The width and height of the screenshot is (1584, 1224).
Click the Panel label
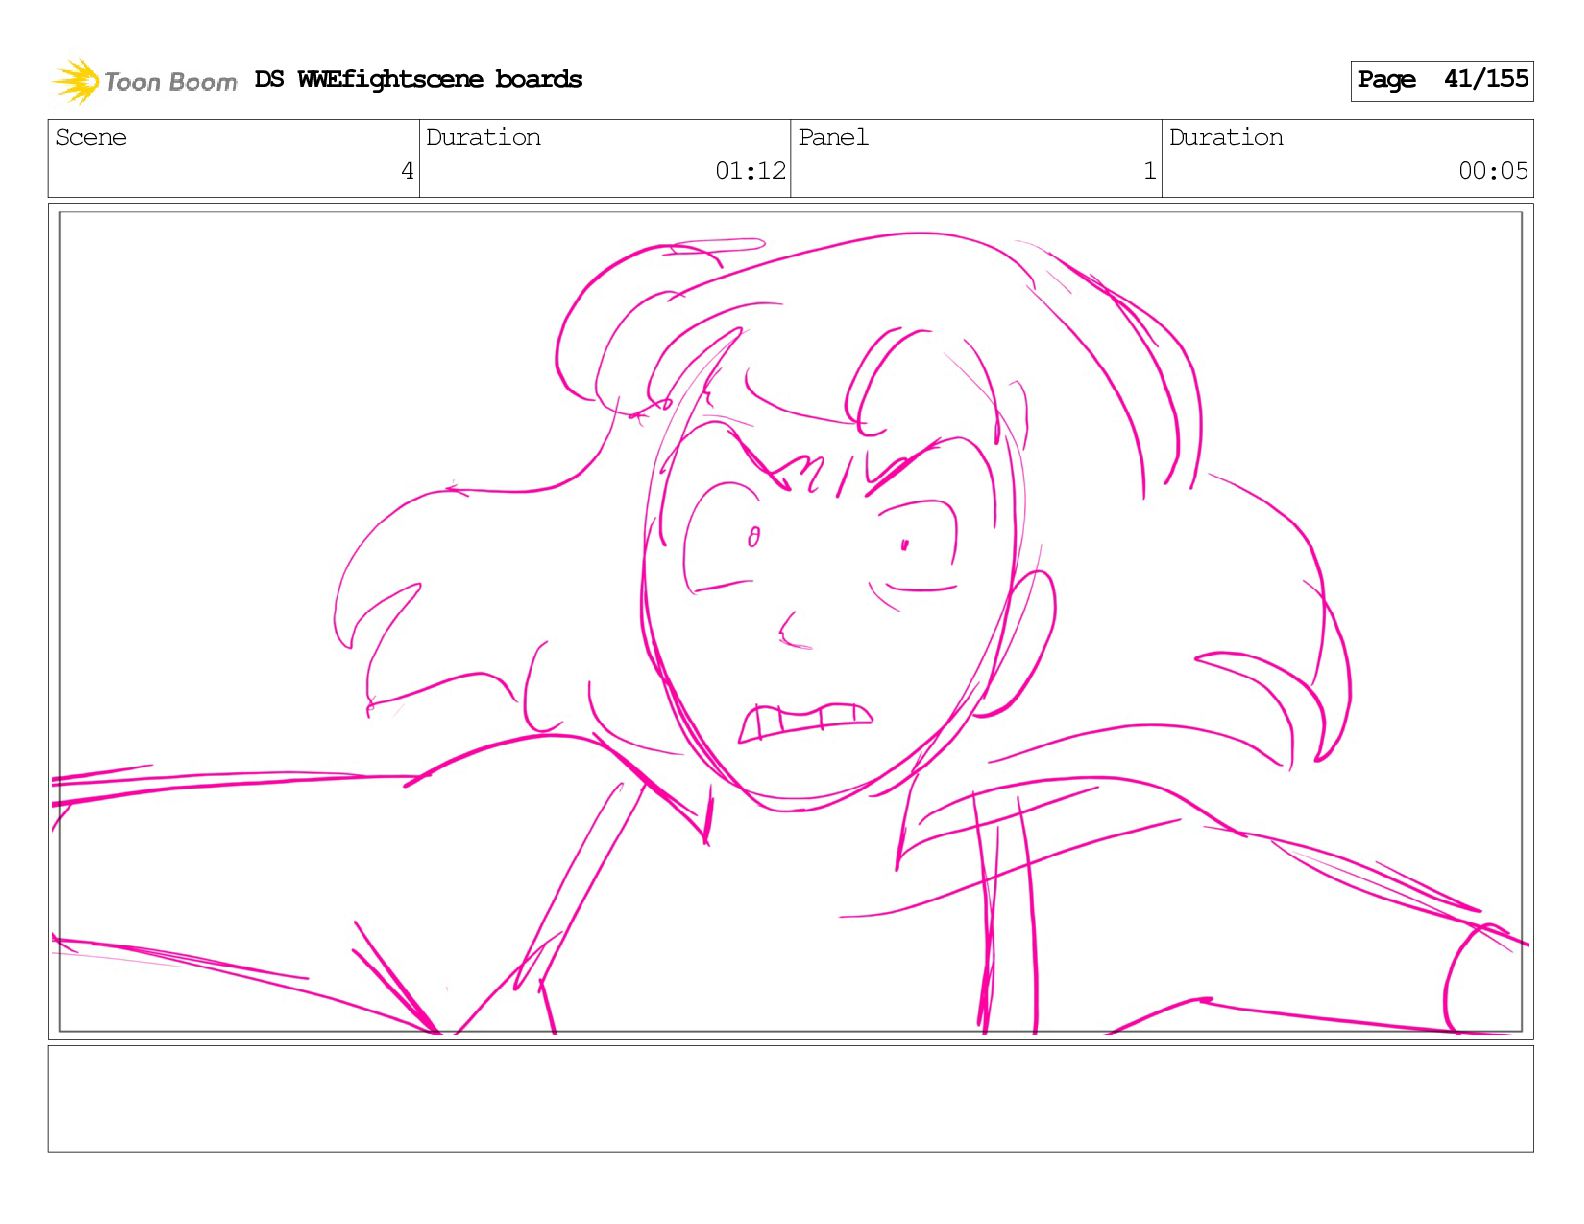click(833, 137)
